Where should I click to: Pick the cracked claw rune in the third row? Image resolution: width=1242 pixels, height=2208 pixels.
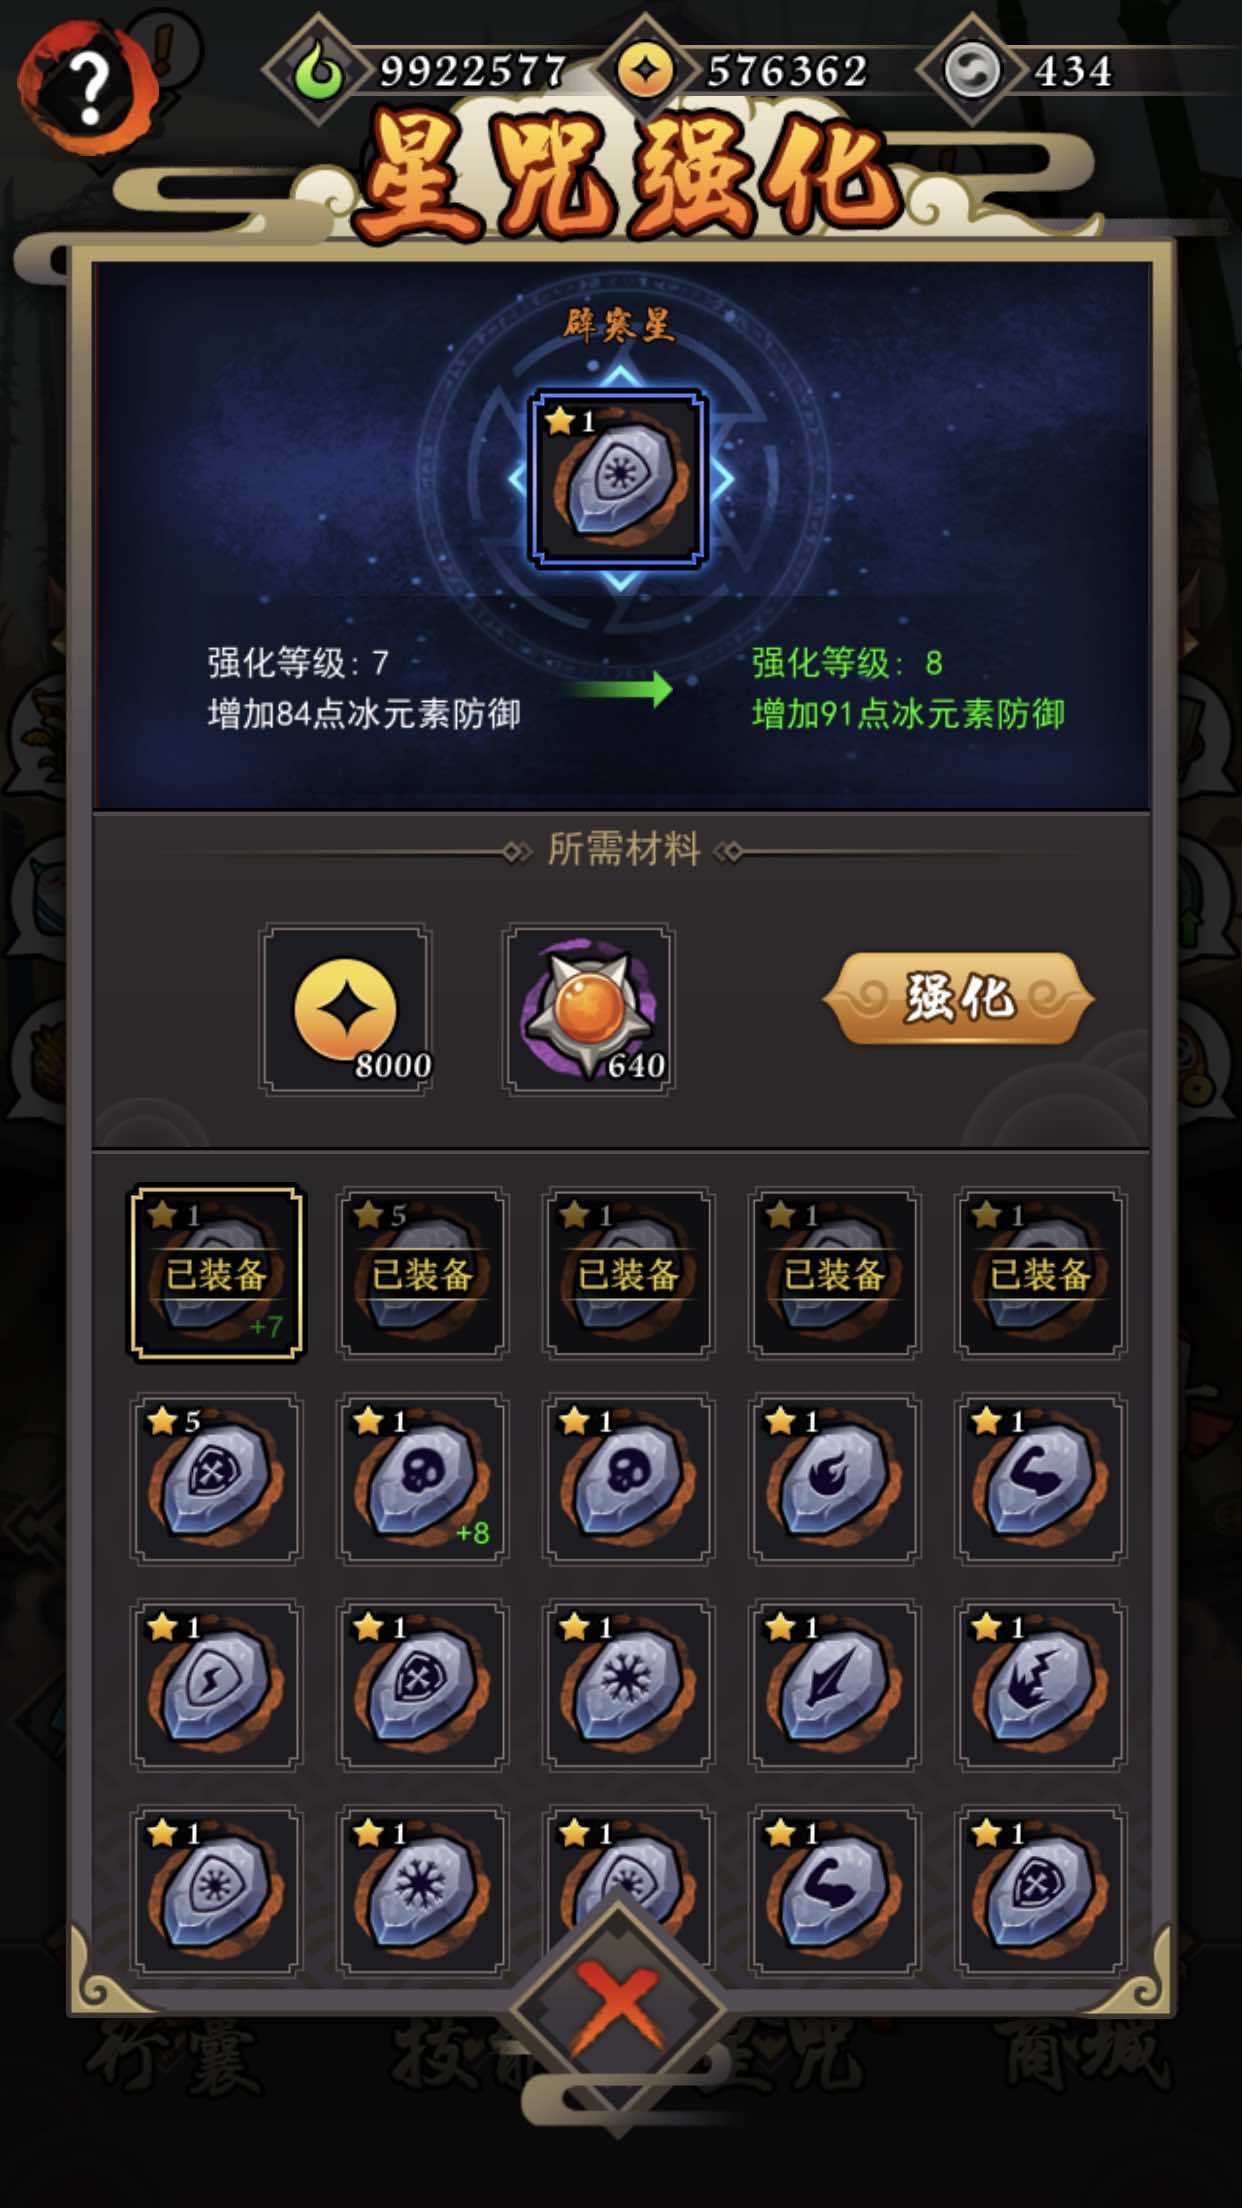1040,1685
